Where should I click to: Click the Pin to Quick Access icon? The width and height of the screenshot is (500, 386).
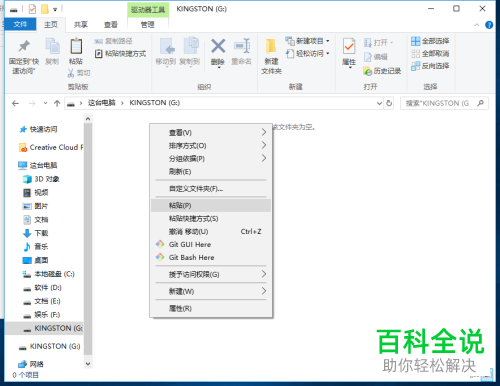point(24,46)
